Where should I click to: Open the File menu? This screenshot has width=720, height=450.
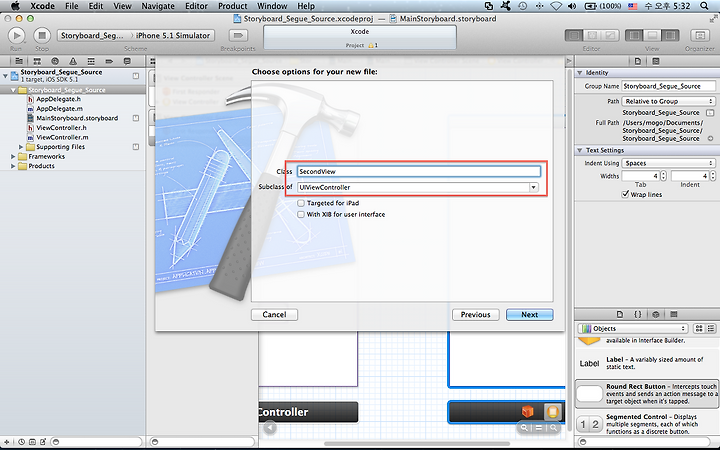[x=72, y=6]
